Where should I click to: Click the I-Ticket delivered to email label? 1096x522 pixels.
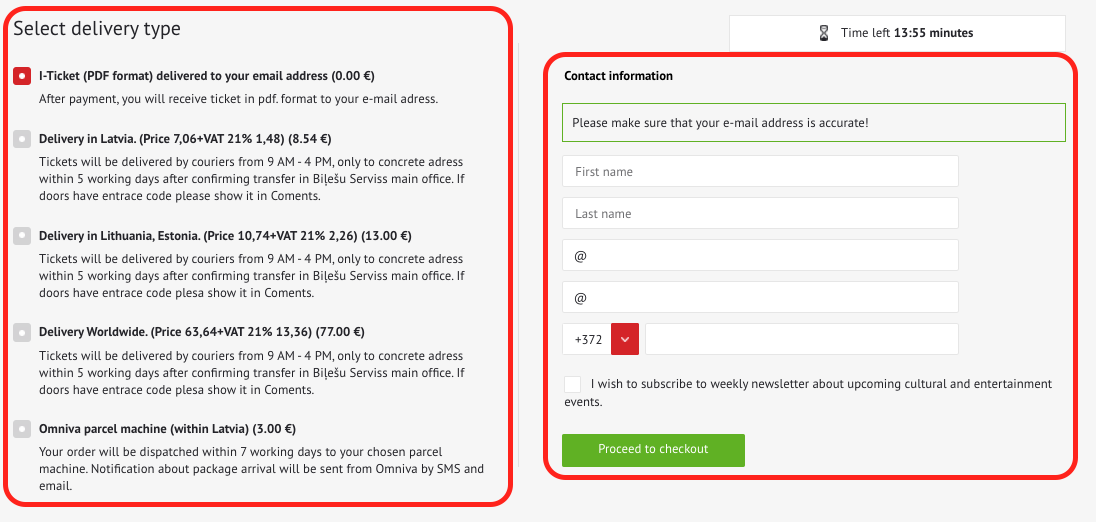point(212,75)
